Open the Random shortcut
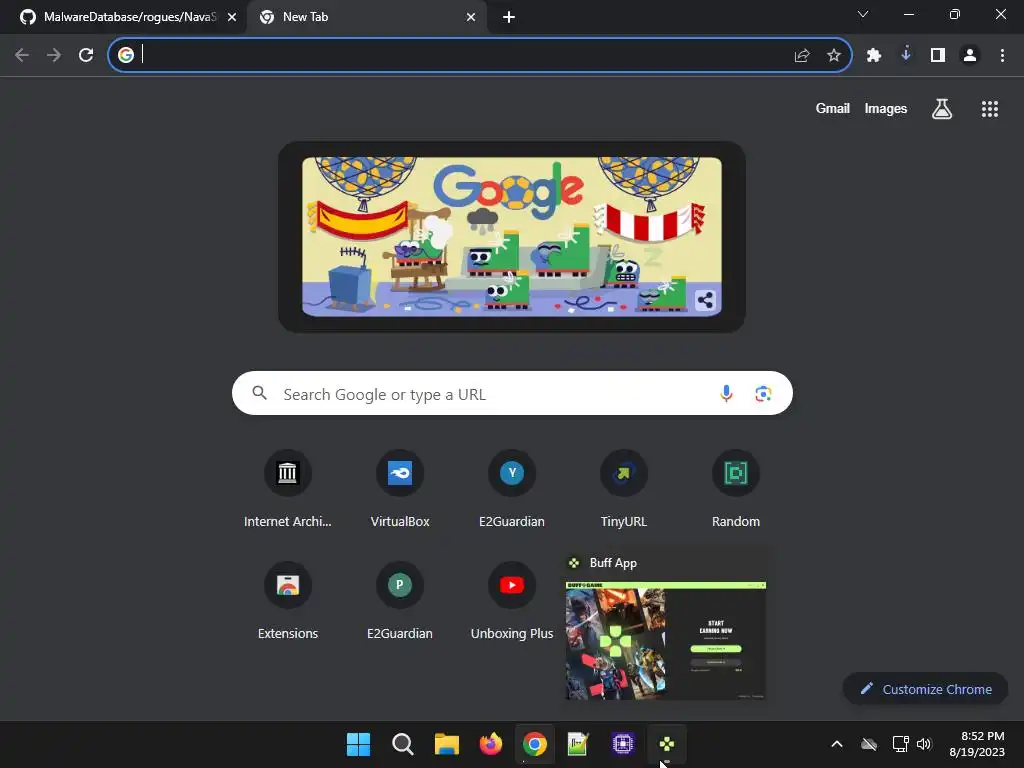This screenshot has height=768, width=1024. [x=736, y=489]
